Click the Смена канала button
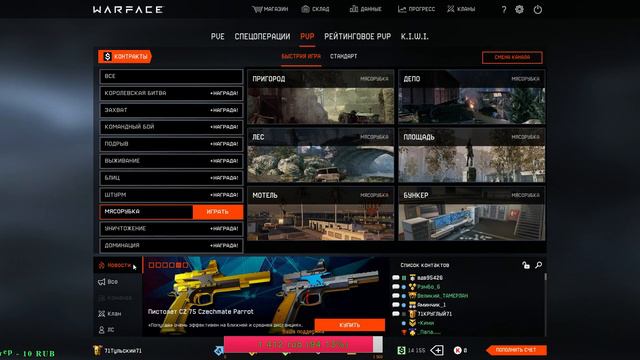640x360 pixels. [x=512, y=58]
